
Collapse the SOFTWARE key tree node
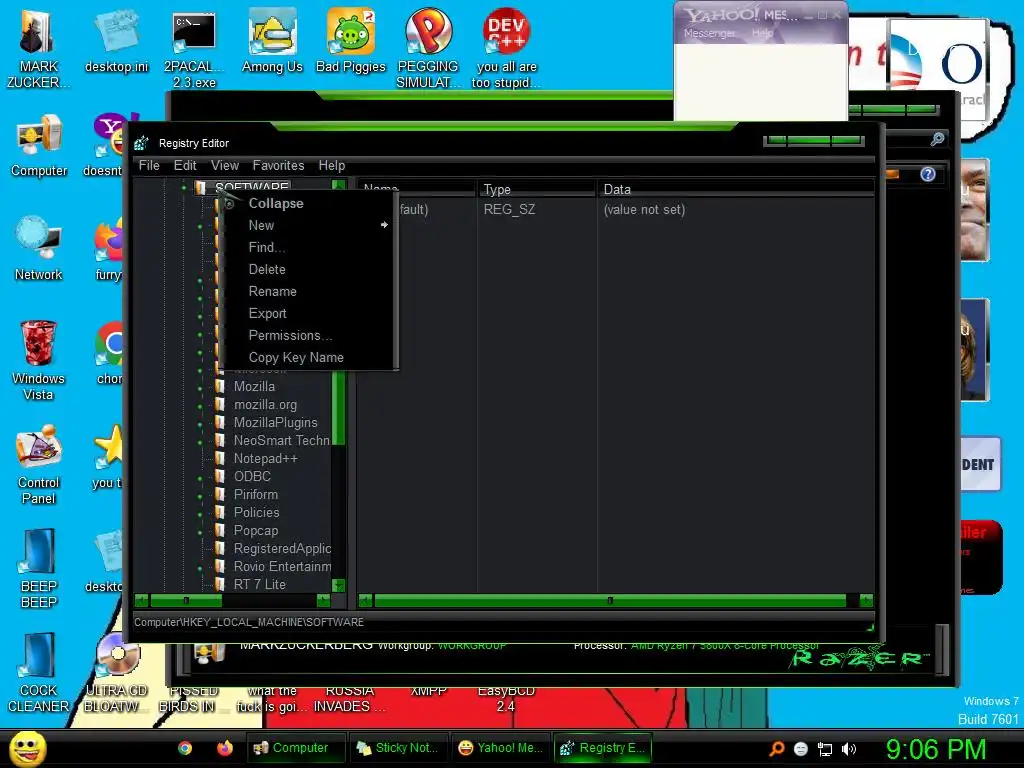pos(184,188)
